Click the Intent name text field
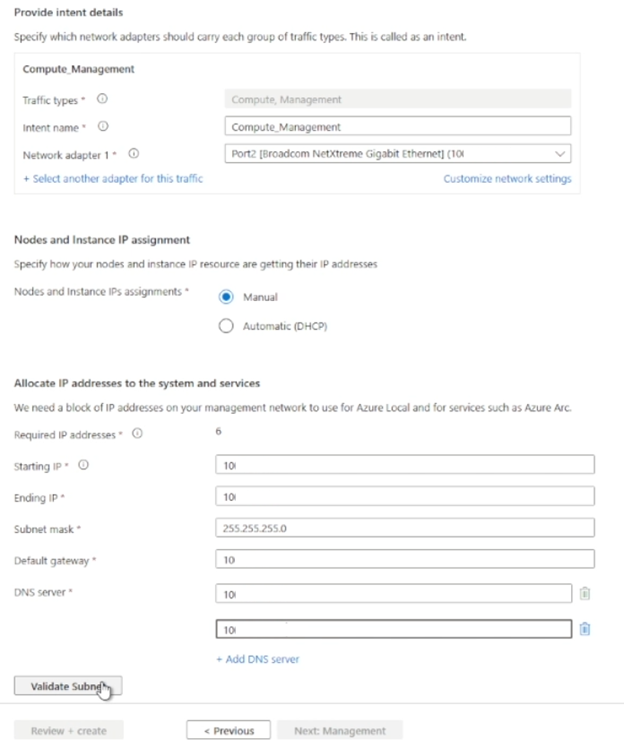This screenshot has height=748, width=624. point(398,127)
